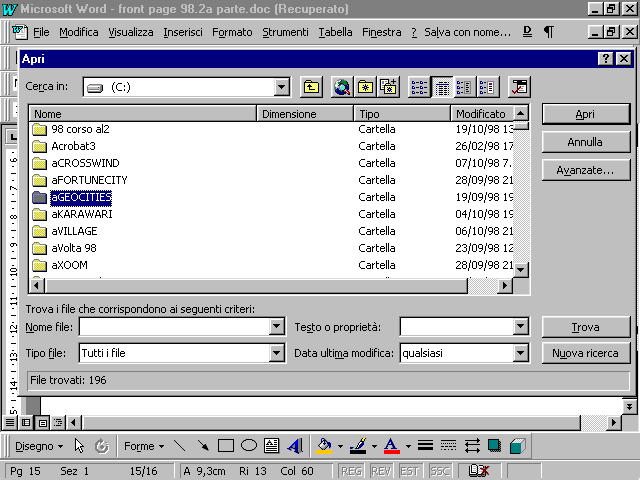Insert WordArt
The height and width of the screenshot is (480, 640).
click(295, 446)
